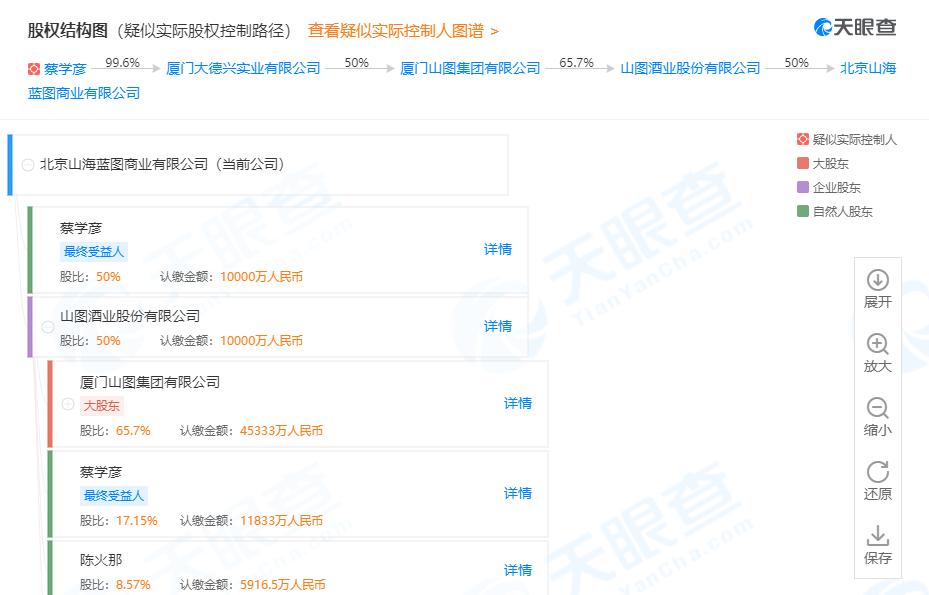Open 查看疑似实际控制人图谱 link
Image resolution: width=929 pixels, height=595 pixels.
pyautogui.click(x=403, y=31)
